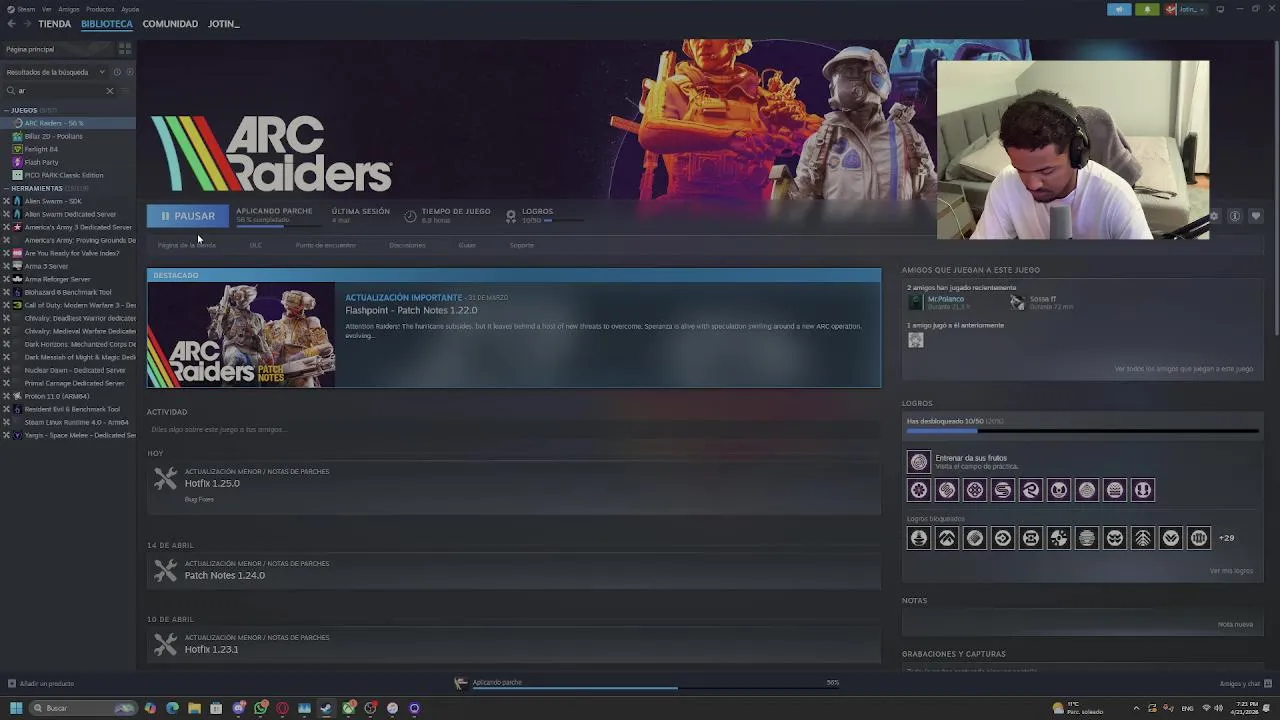Click the Big Picture mode monitor icon
This screenshot has width=1280, height=720.
click(x=1220, y=9)
